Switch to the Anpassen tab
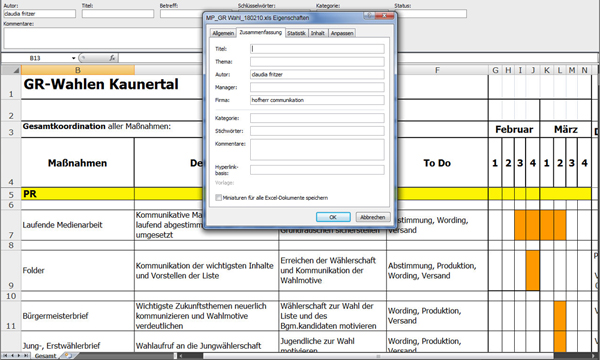This screenshot has height=360, width=600. pos(342,33)
